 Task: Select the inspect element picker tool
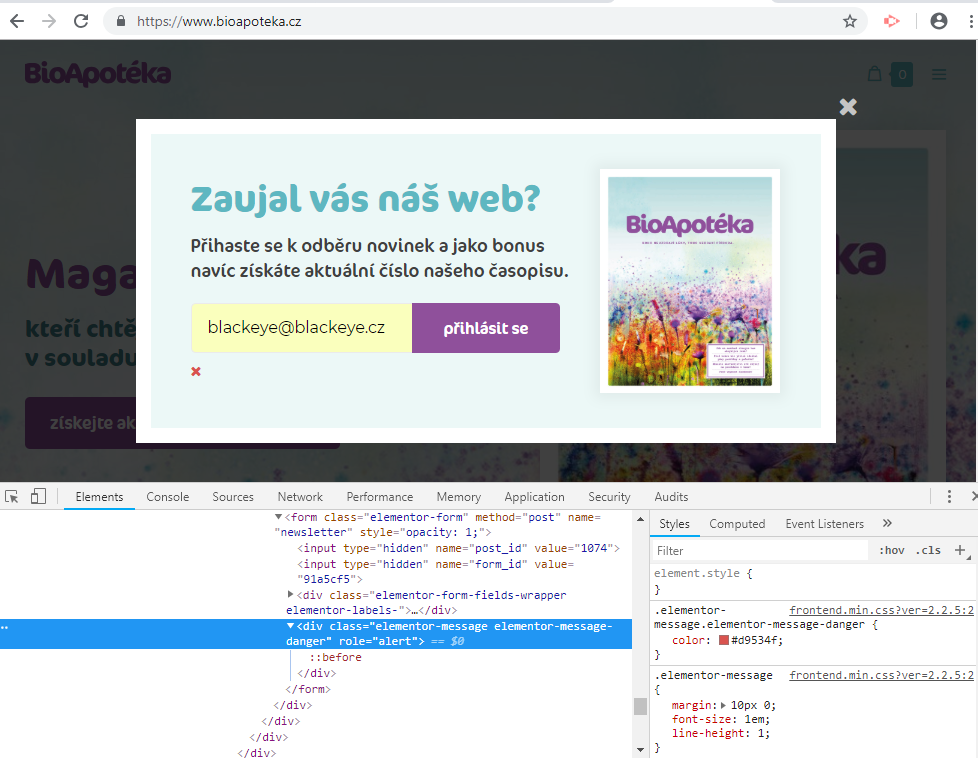click(13, 496)
